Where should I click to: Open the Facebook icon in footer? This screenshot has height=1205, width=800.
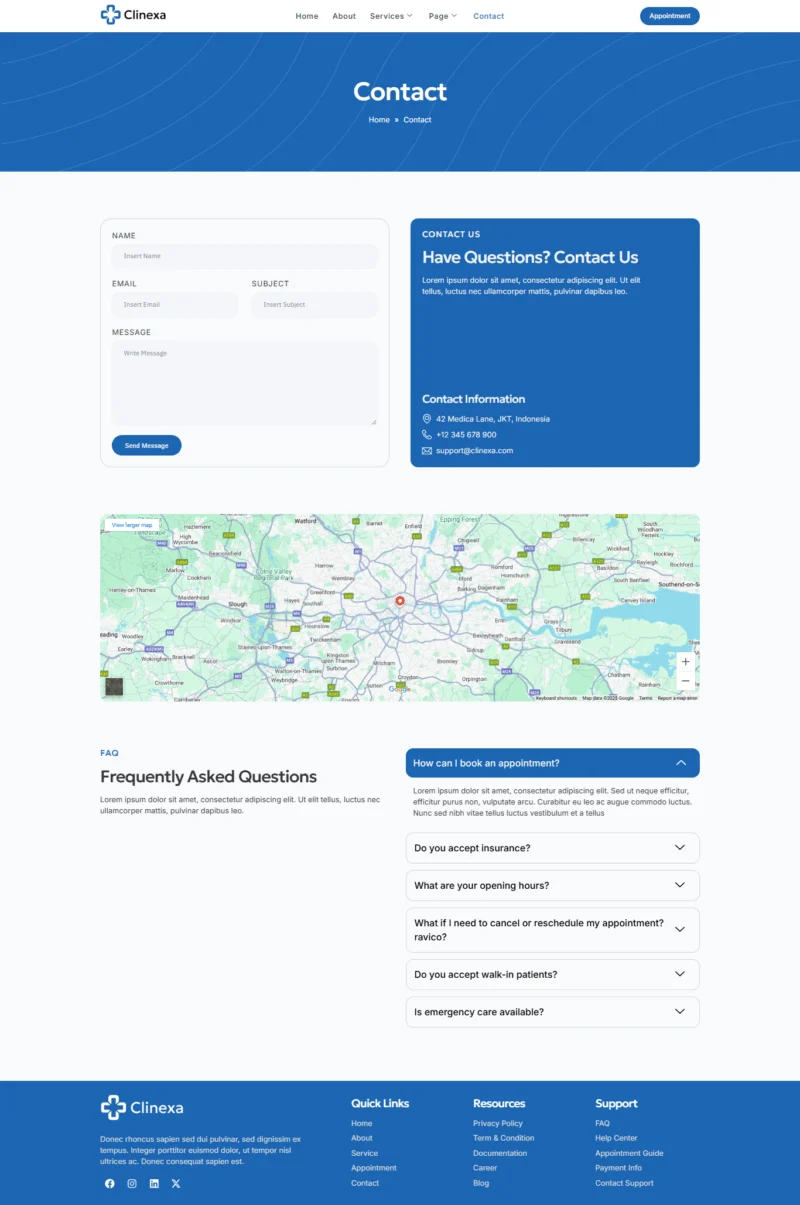point(110,1183)
